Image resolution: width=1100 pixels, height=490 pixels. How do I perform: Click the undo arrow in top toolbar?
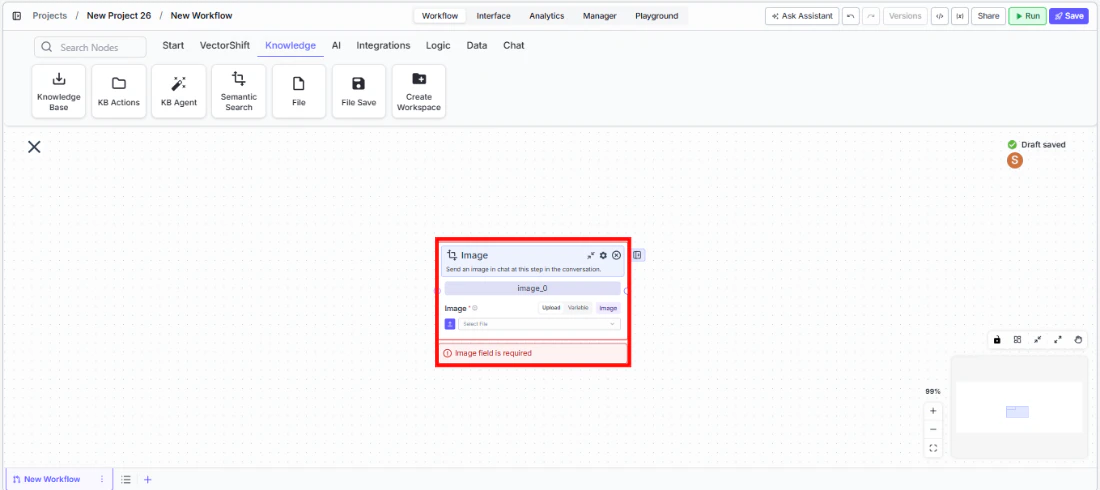coord(850,15)
